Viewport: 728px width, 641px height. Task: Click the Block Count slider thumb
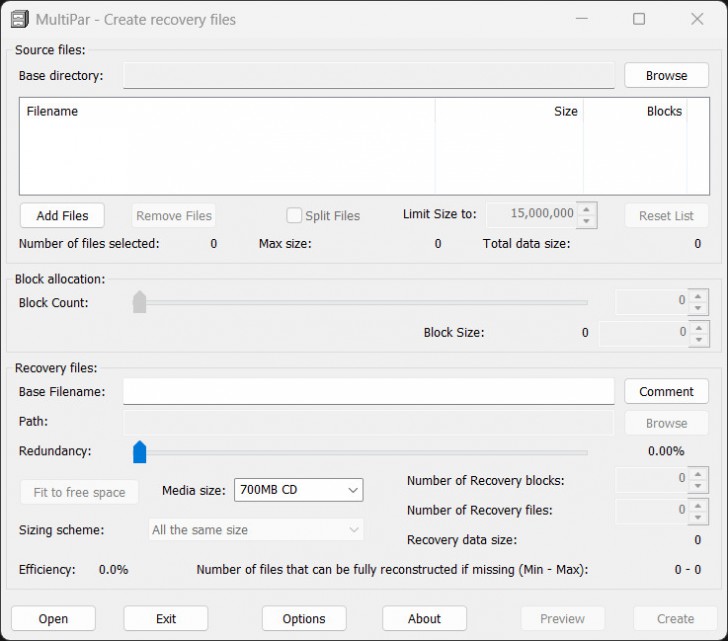(x=140, y=302)
